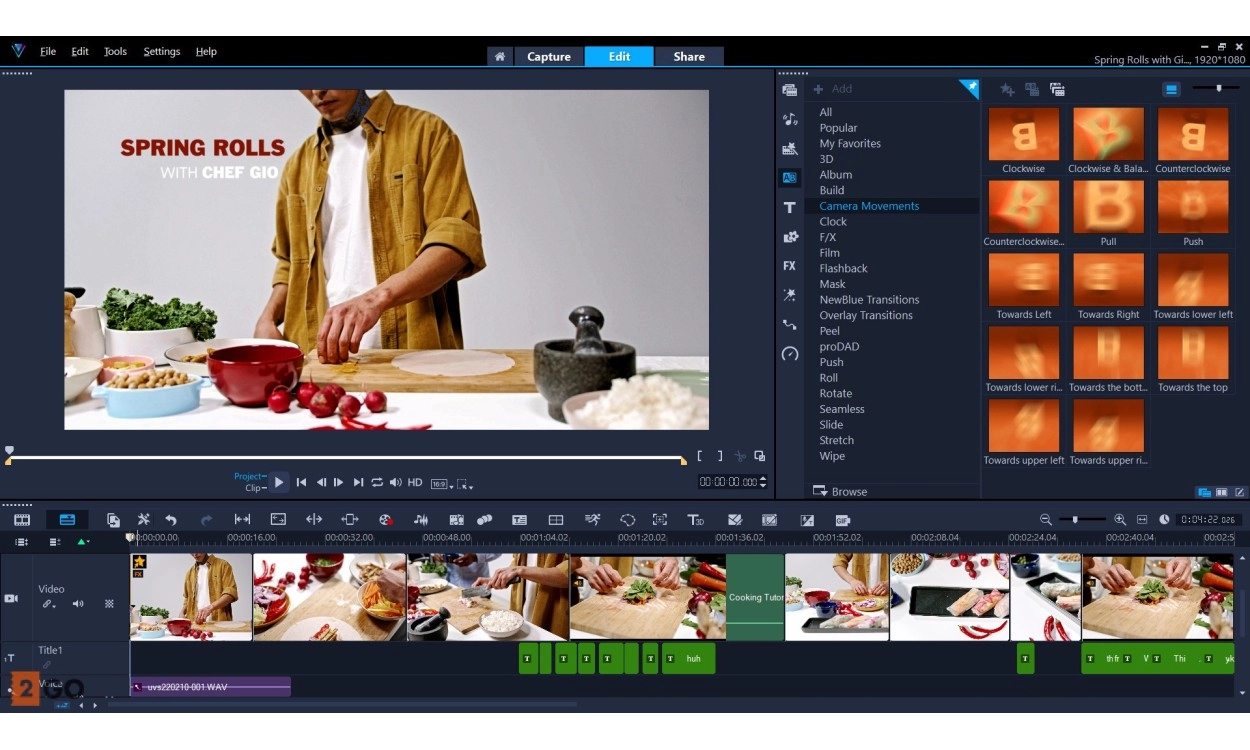The image size is (1250, 750).
Task: Toggle HD preview mode
Action: (415, 482)
